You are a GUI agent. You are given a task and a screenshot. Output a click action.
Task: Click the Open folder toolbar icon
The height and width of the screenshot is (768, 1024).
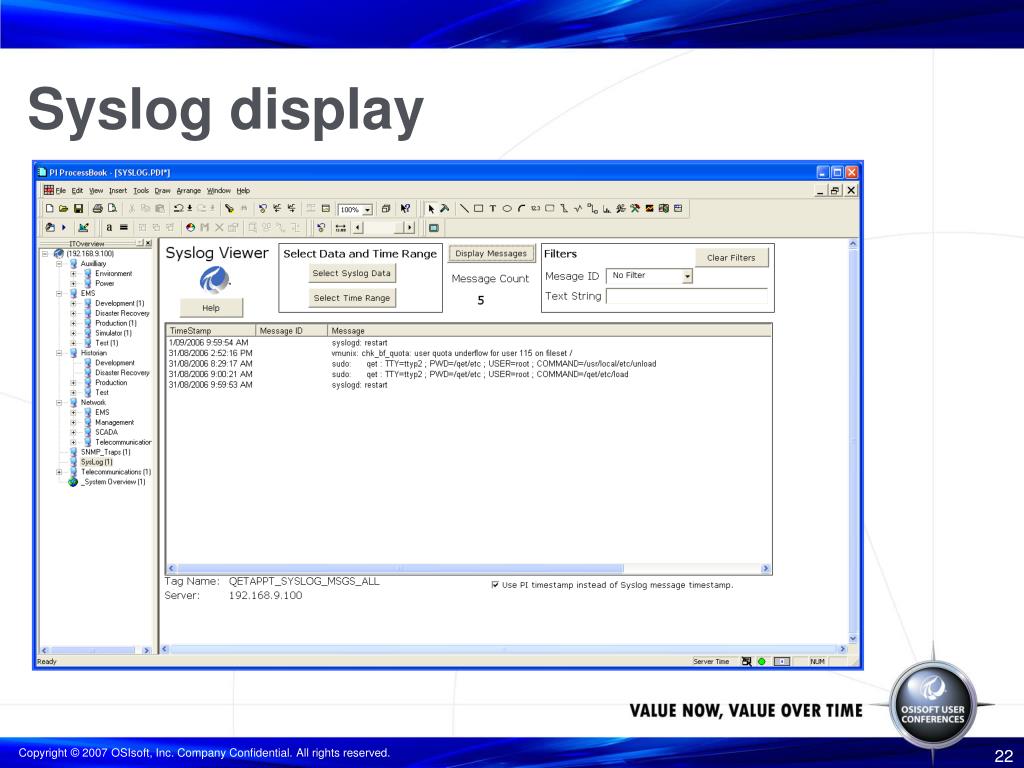coord(63,209)
